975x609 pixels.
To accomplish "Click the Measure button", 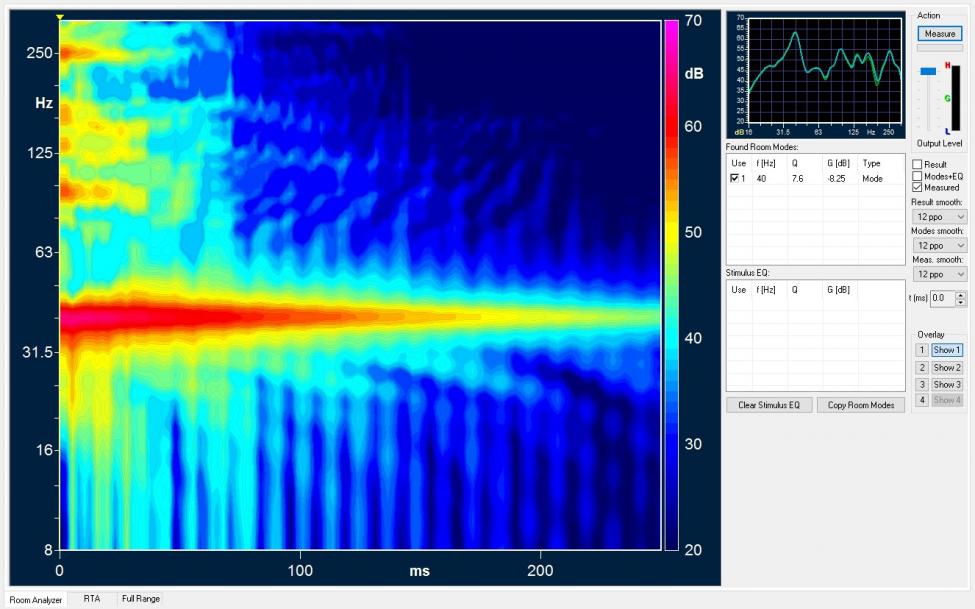I will click(940, 34).
